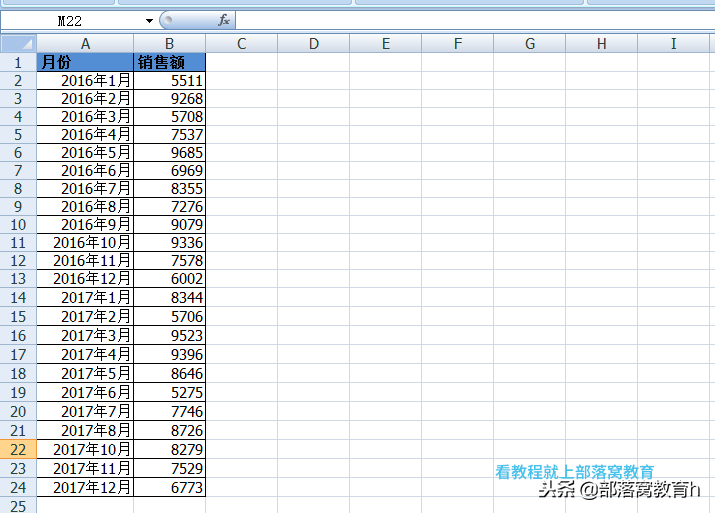Click sales value 9268

(170, 98)
